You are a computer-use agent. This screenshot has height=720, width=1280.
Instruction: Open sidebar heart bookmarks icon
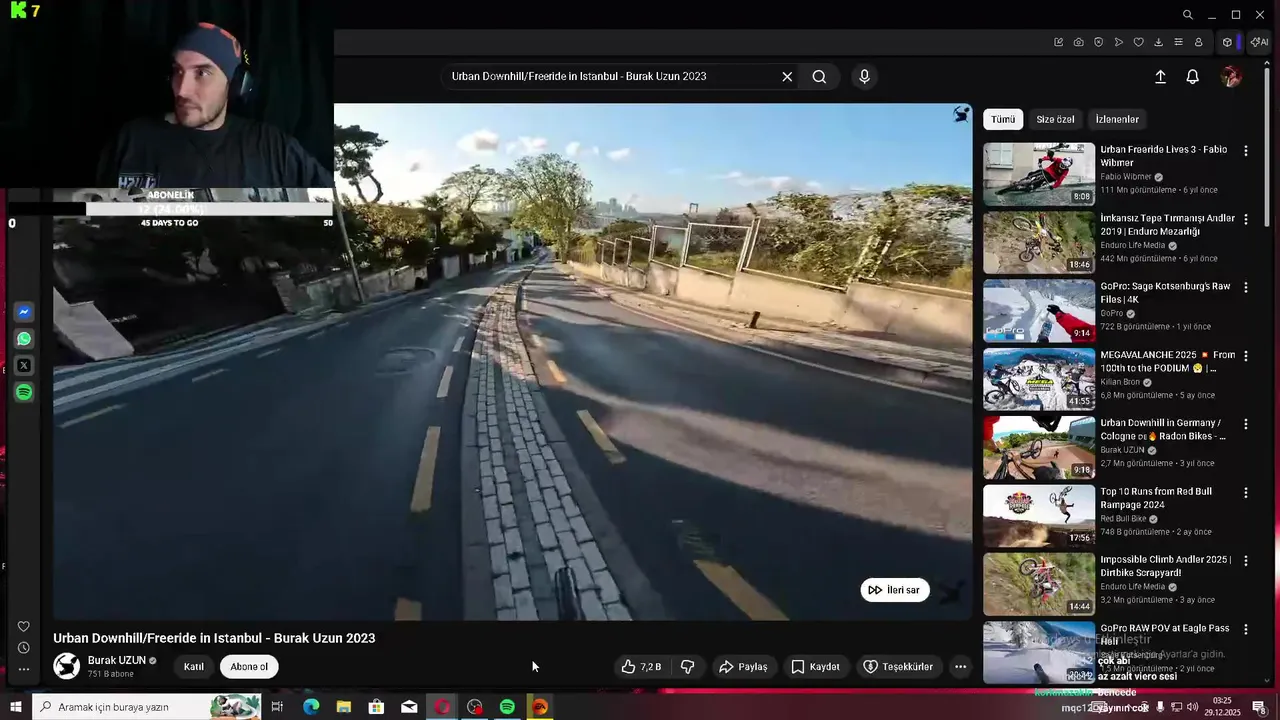coord(24,627)
